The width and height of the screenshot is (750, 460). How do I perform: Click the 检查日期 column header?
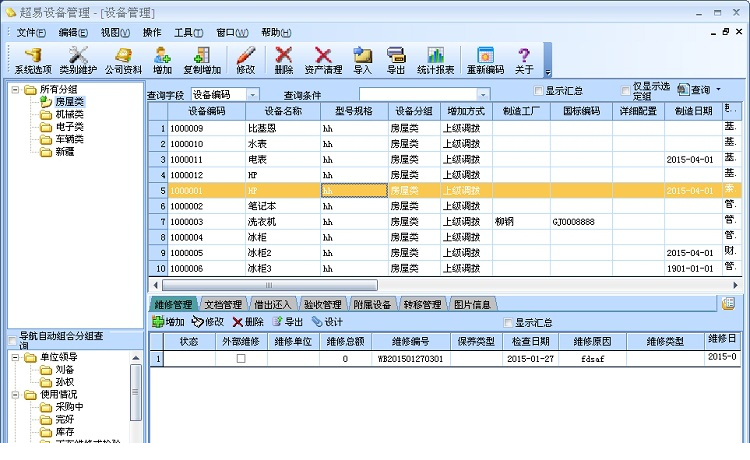pos(530,341)
